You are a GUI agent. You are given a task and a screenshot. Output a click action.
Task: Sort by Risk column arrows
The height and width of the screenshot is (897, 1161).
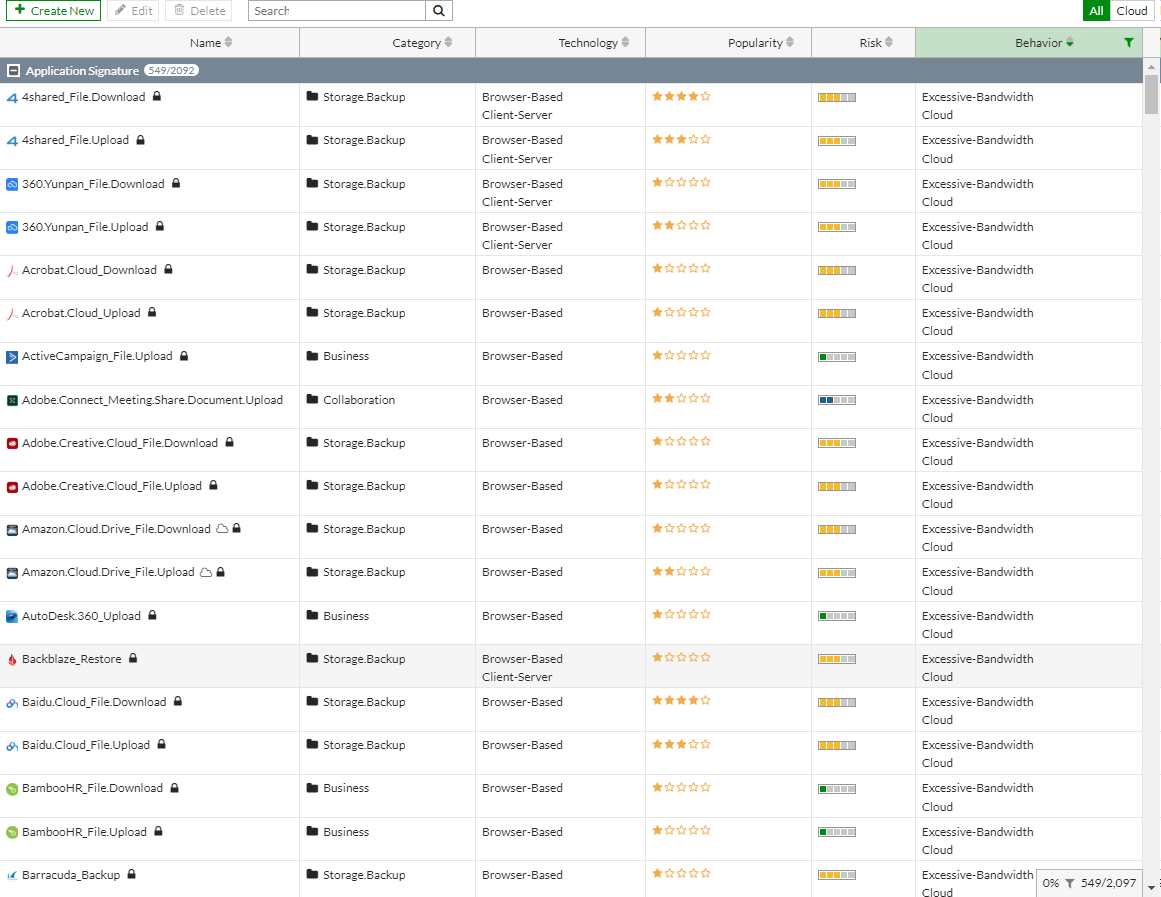pos(889,42)
